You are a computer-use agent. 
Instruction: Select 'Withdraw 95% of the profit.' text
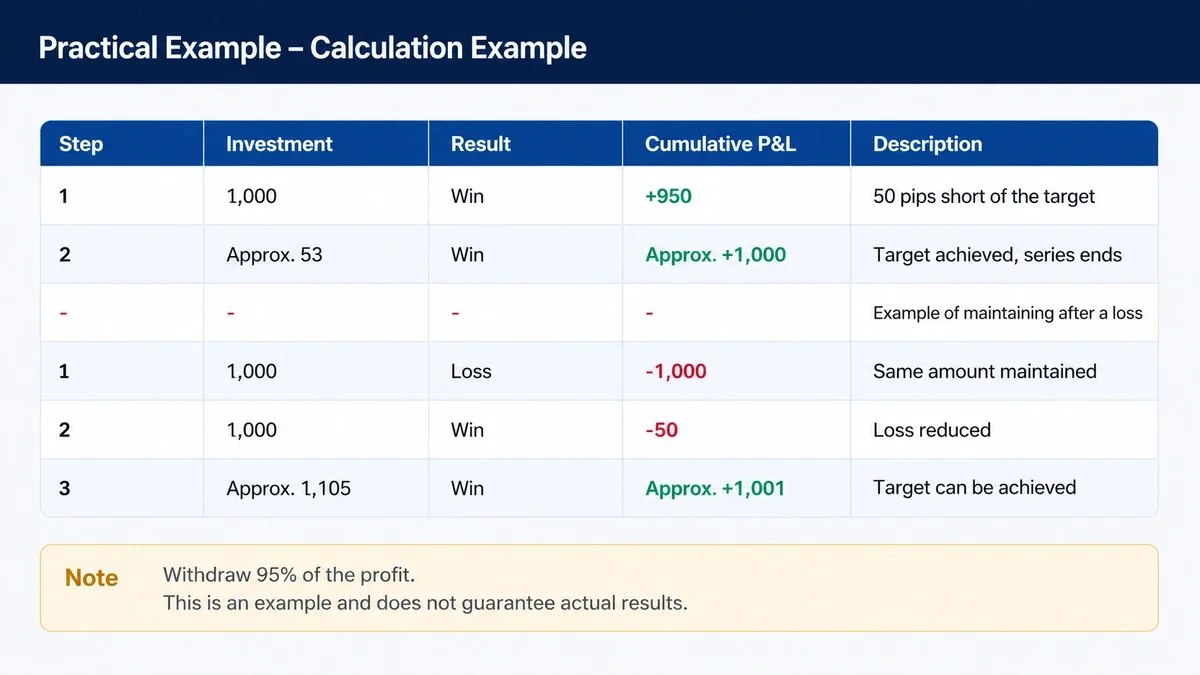[x=288, y=575]
